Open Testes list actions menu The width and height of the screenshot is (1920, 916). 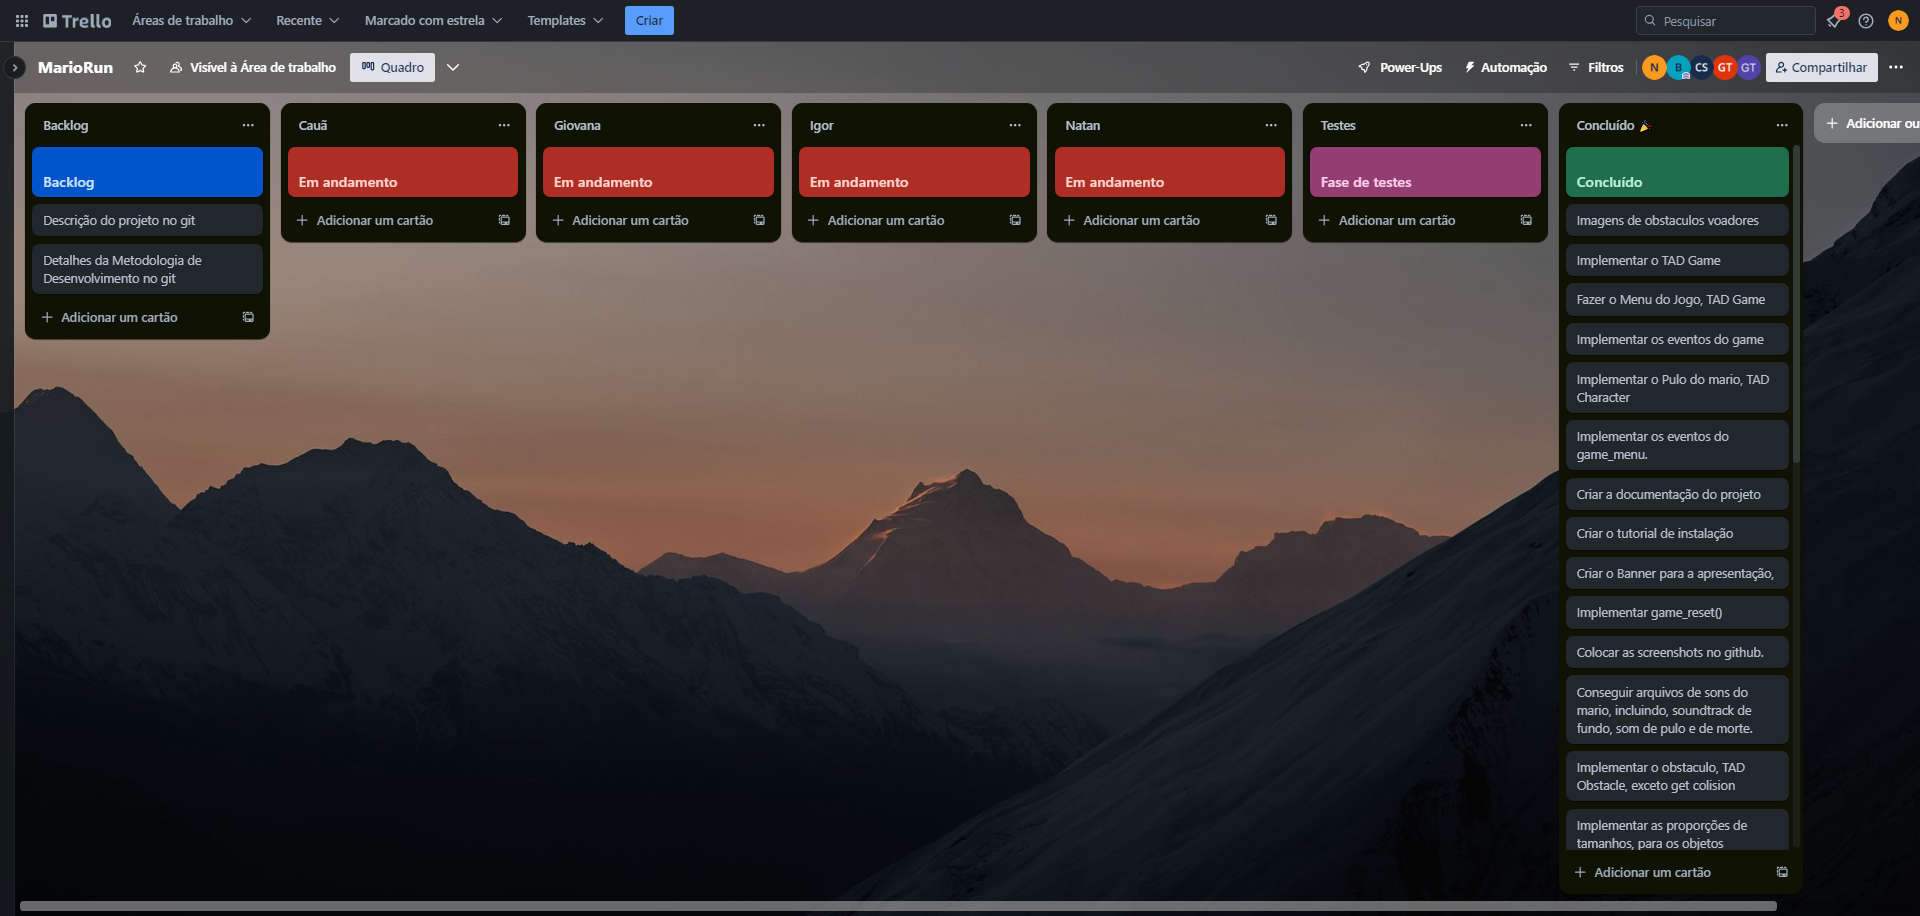[1526, 125]
